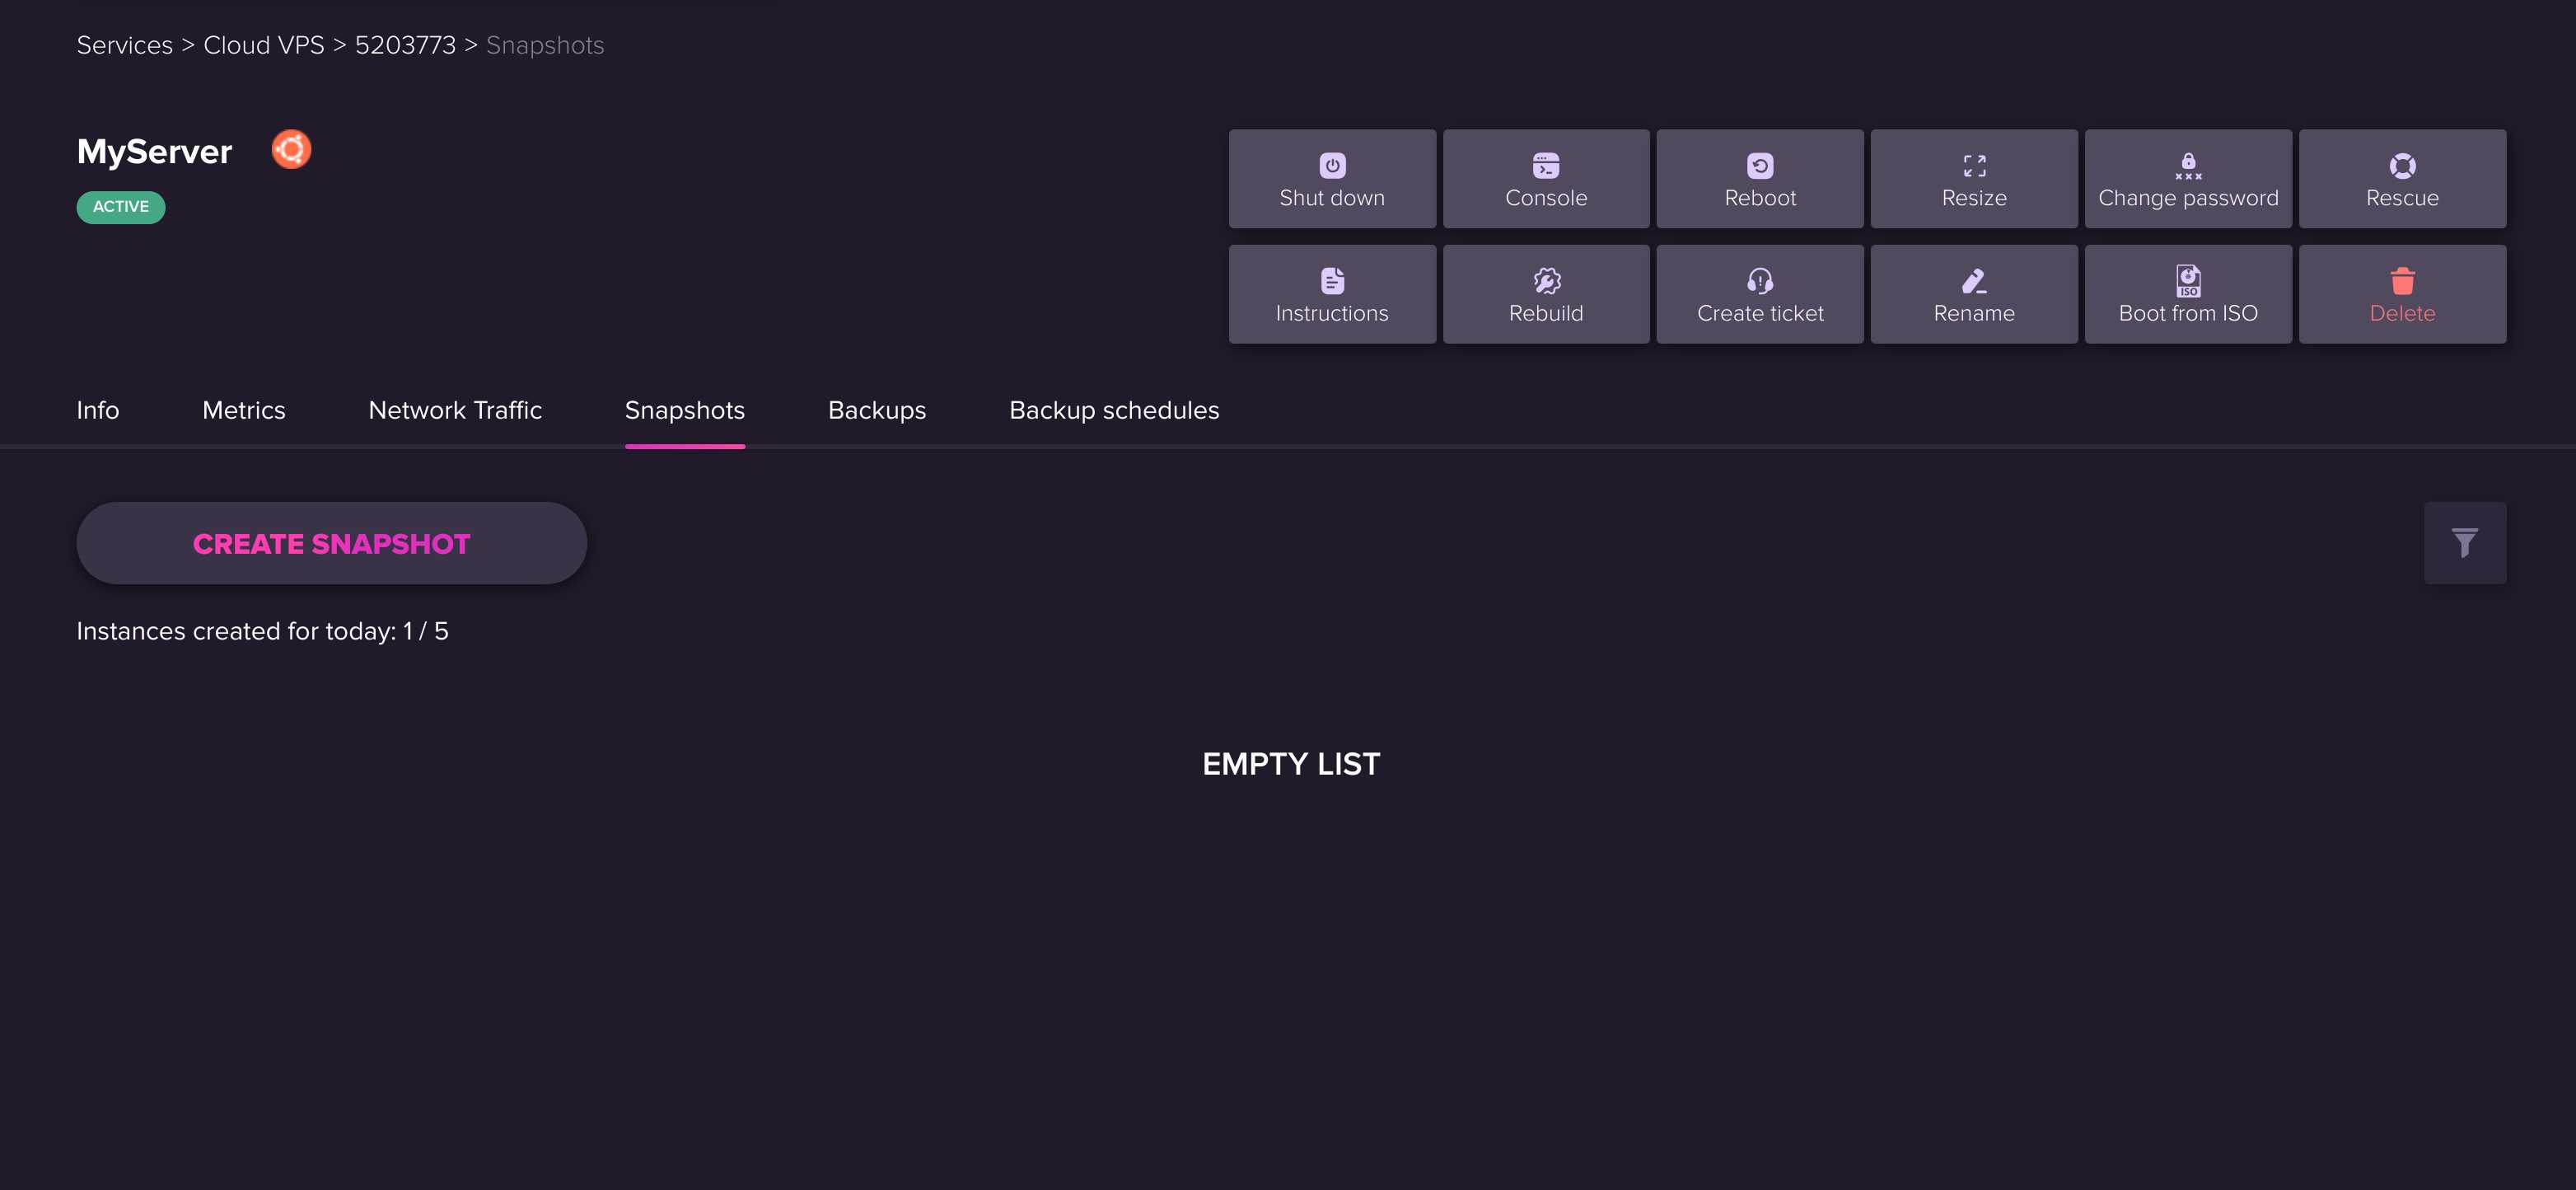
Task: Toggle the active server status indicator
Action: [x=120, y=207]
